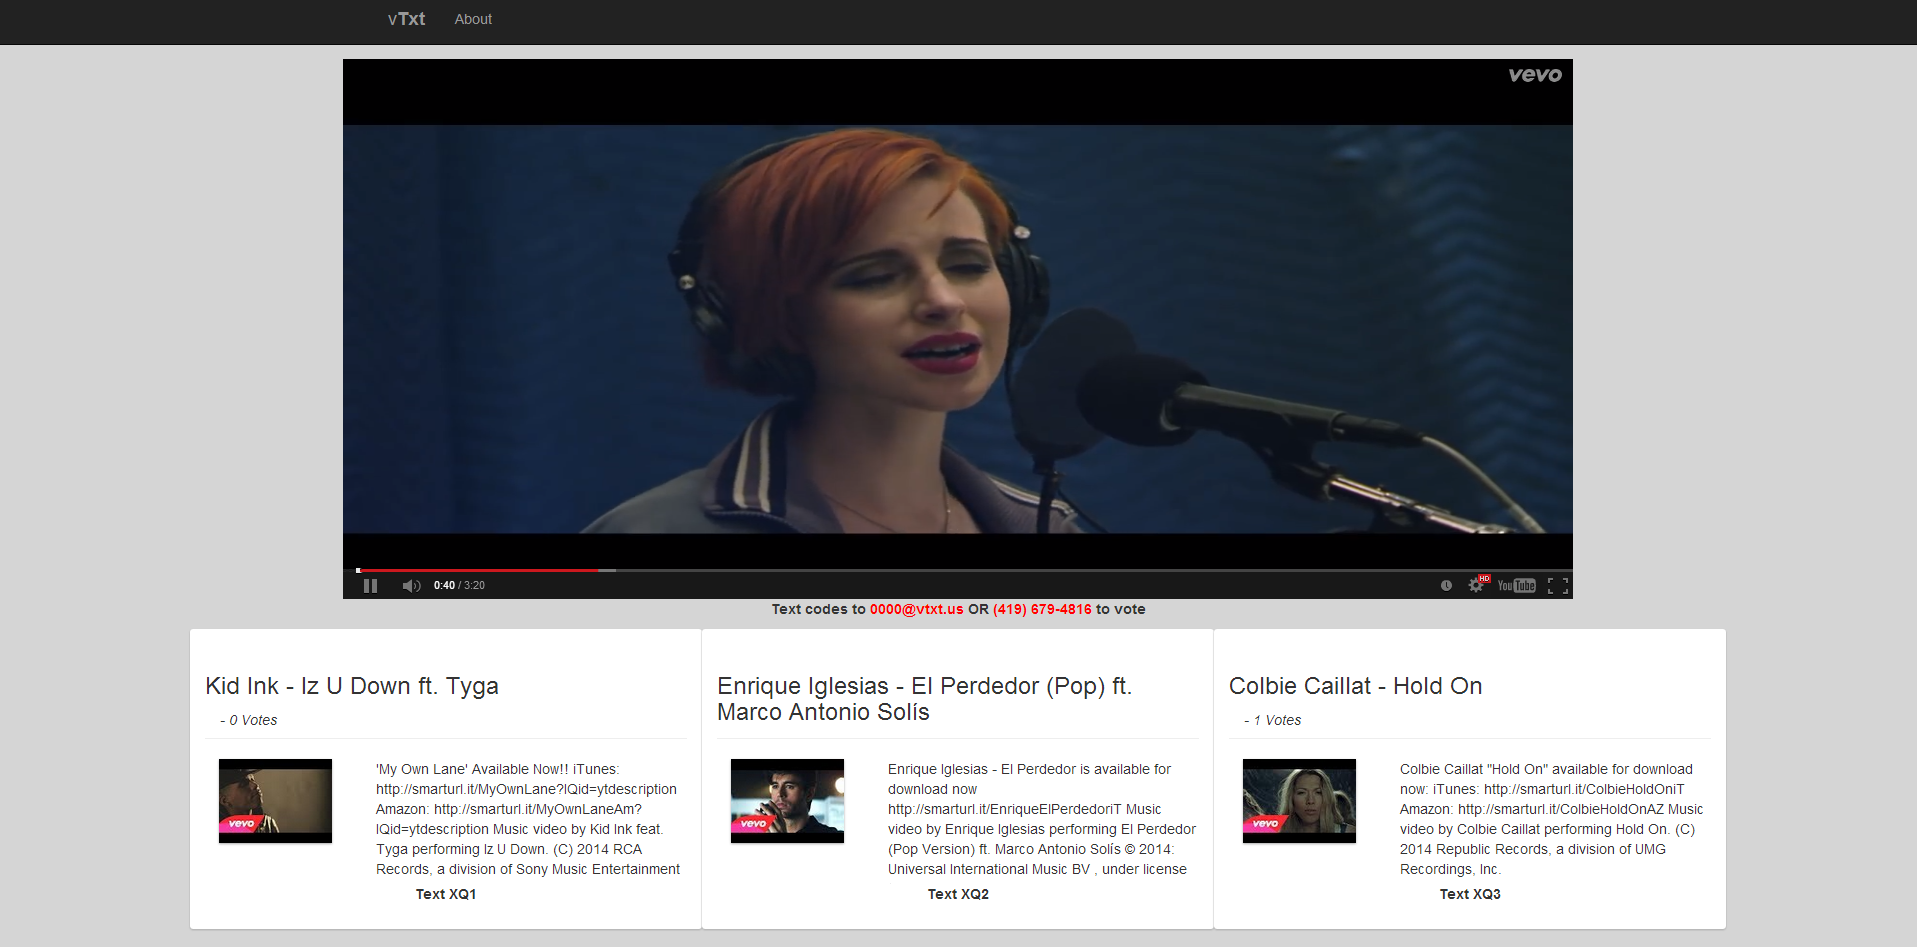
Task: Open the Colbie Caillat video thumbnail
Action: click(x=1299, y=801)
